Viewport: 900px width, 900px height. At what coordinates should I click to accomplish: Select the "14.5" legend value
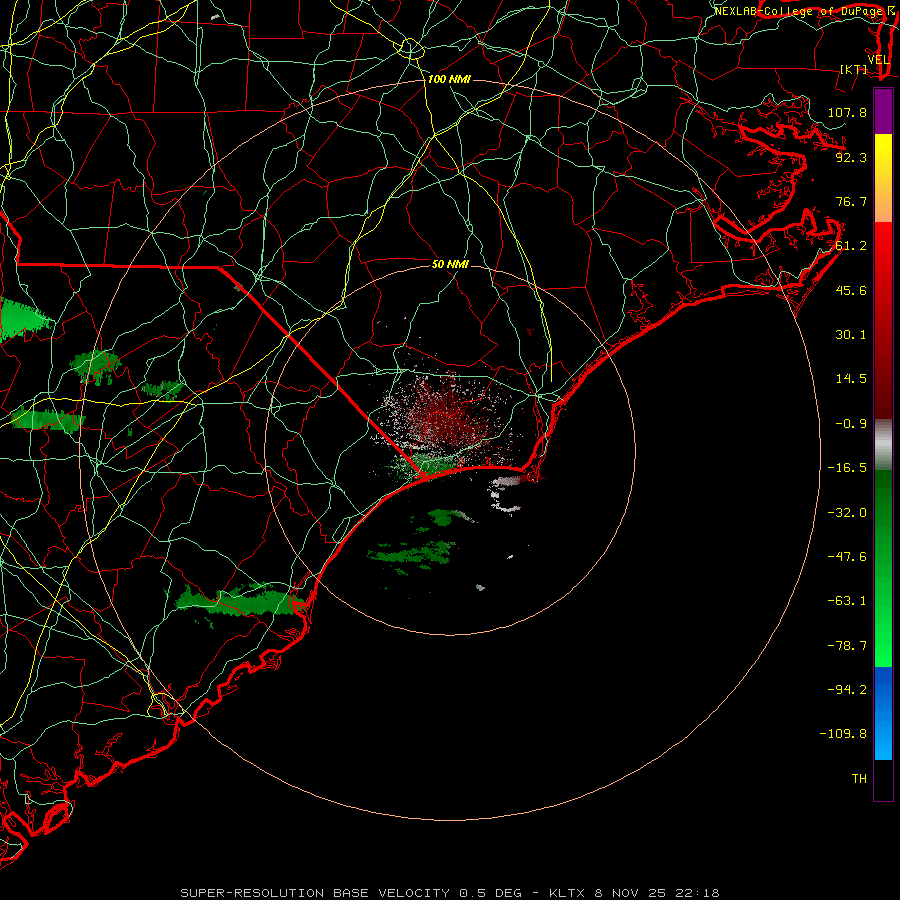click(851, 379)
